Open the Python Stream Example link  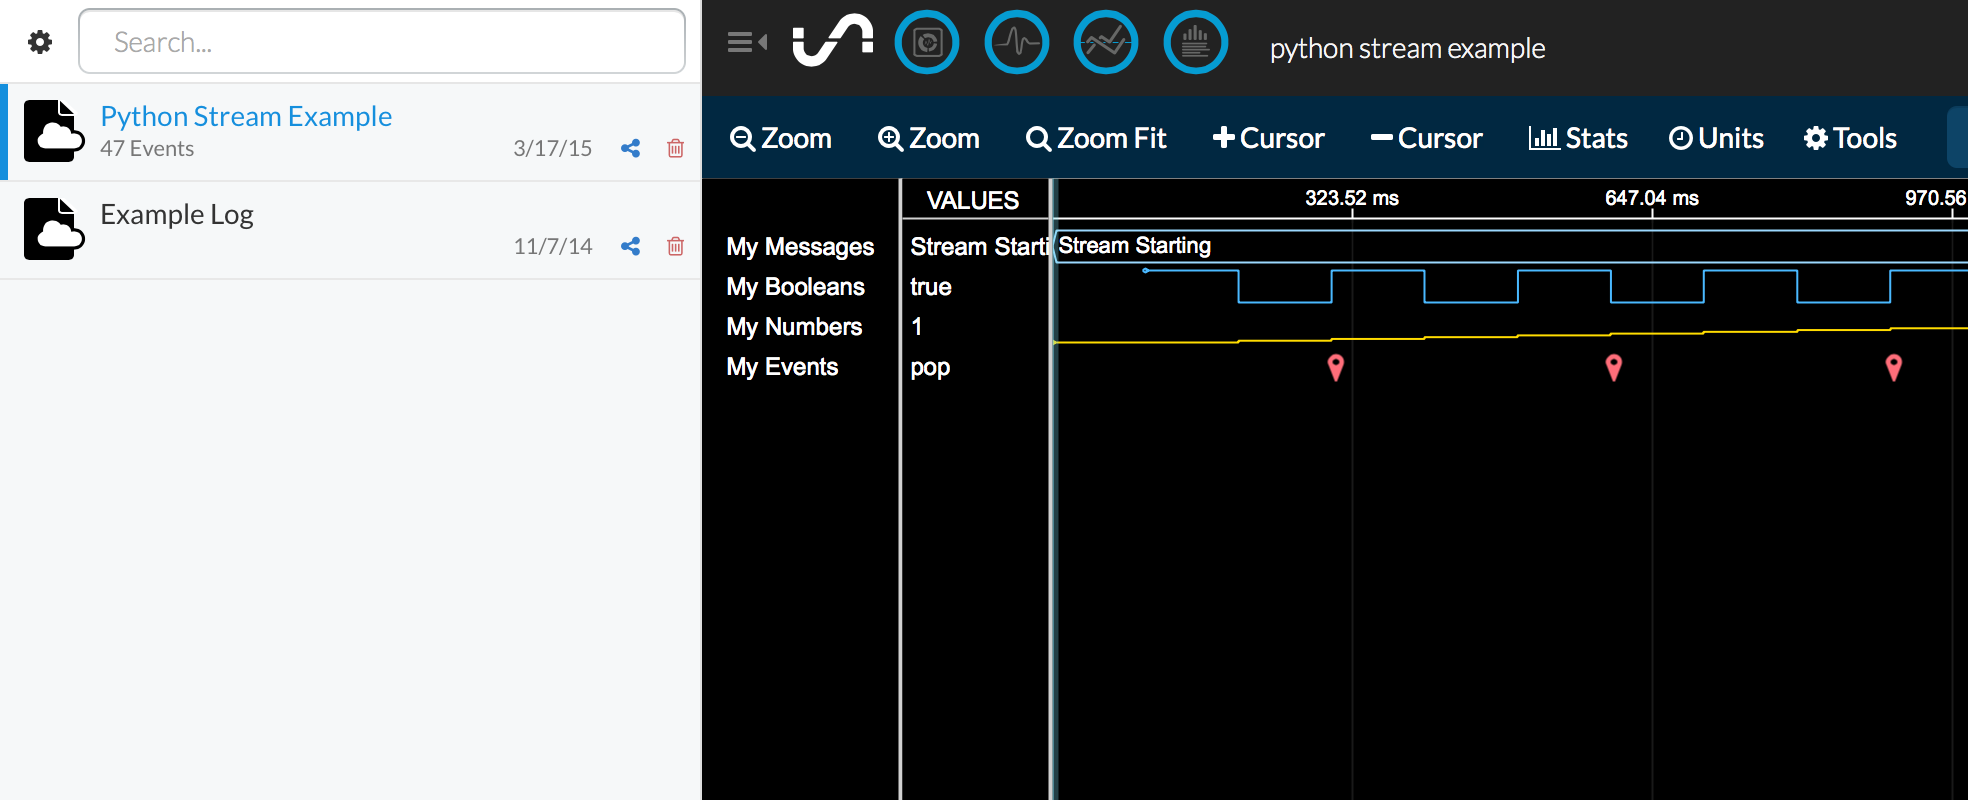[x=246, y=117]
